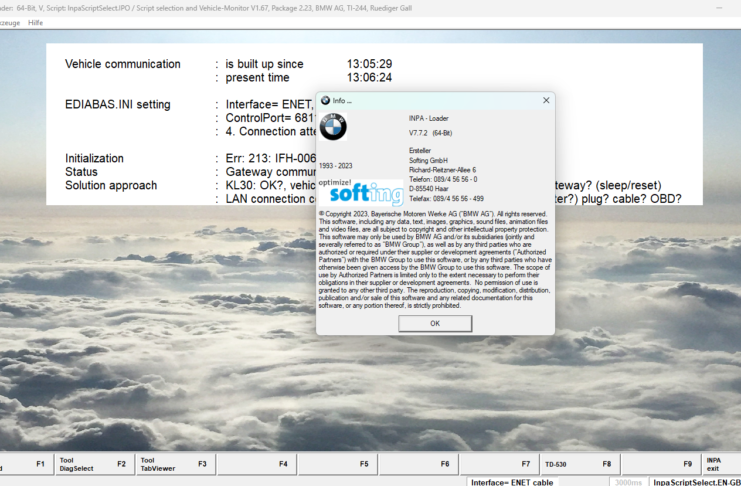This screenshot has width=741, height=486.
Task: Click the empty F6 function button
Action: 418,464
